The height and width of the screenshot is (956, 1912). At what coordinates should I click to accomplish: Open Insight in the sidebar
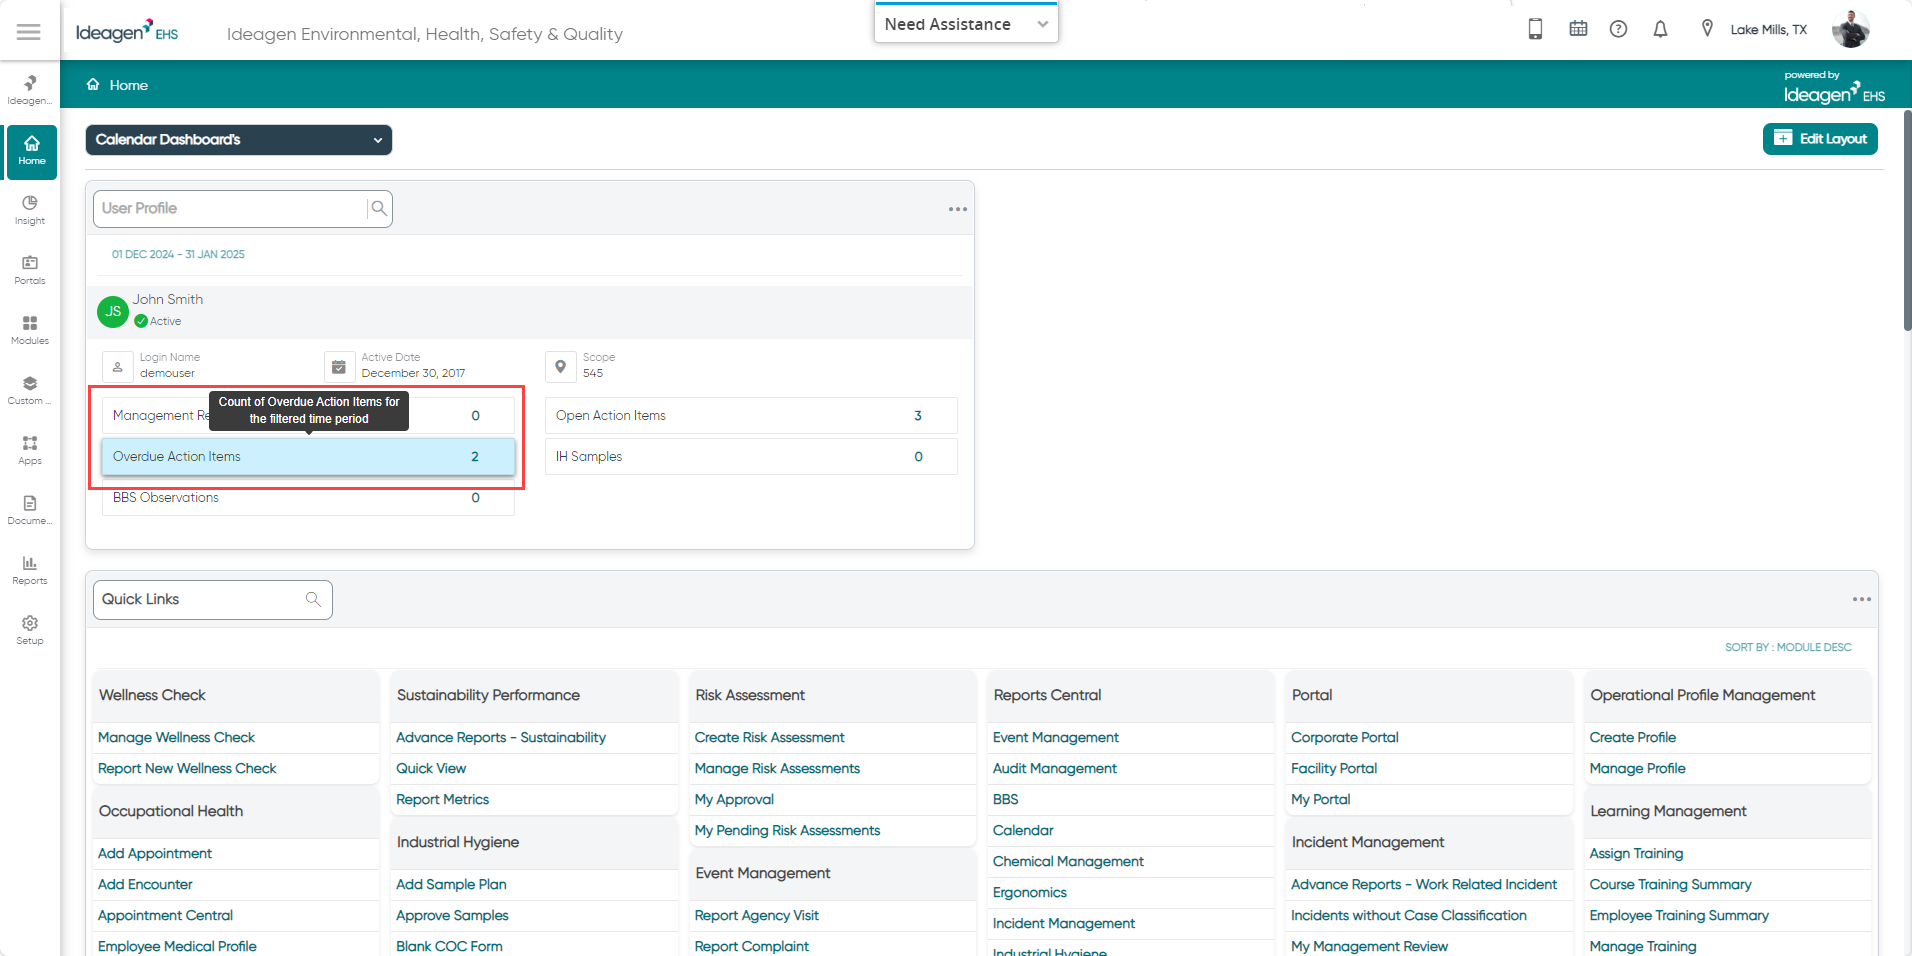(30, 210)
